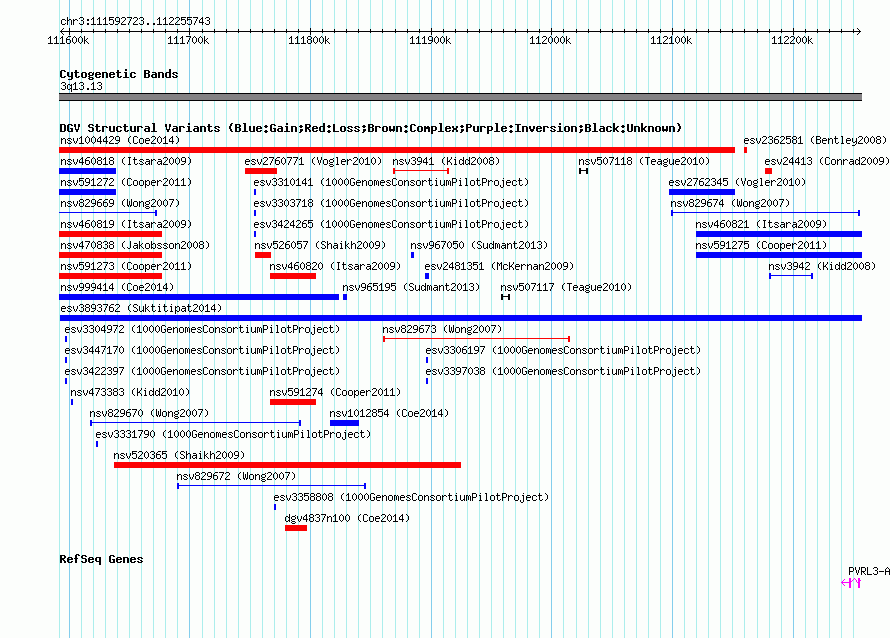Viewport: 890px width, 638px height.
Task: Click esv2762345 (Vogler2010) label
Action: click(x=737, y=182)
